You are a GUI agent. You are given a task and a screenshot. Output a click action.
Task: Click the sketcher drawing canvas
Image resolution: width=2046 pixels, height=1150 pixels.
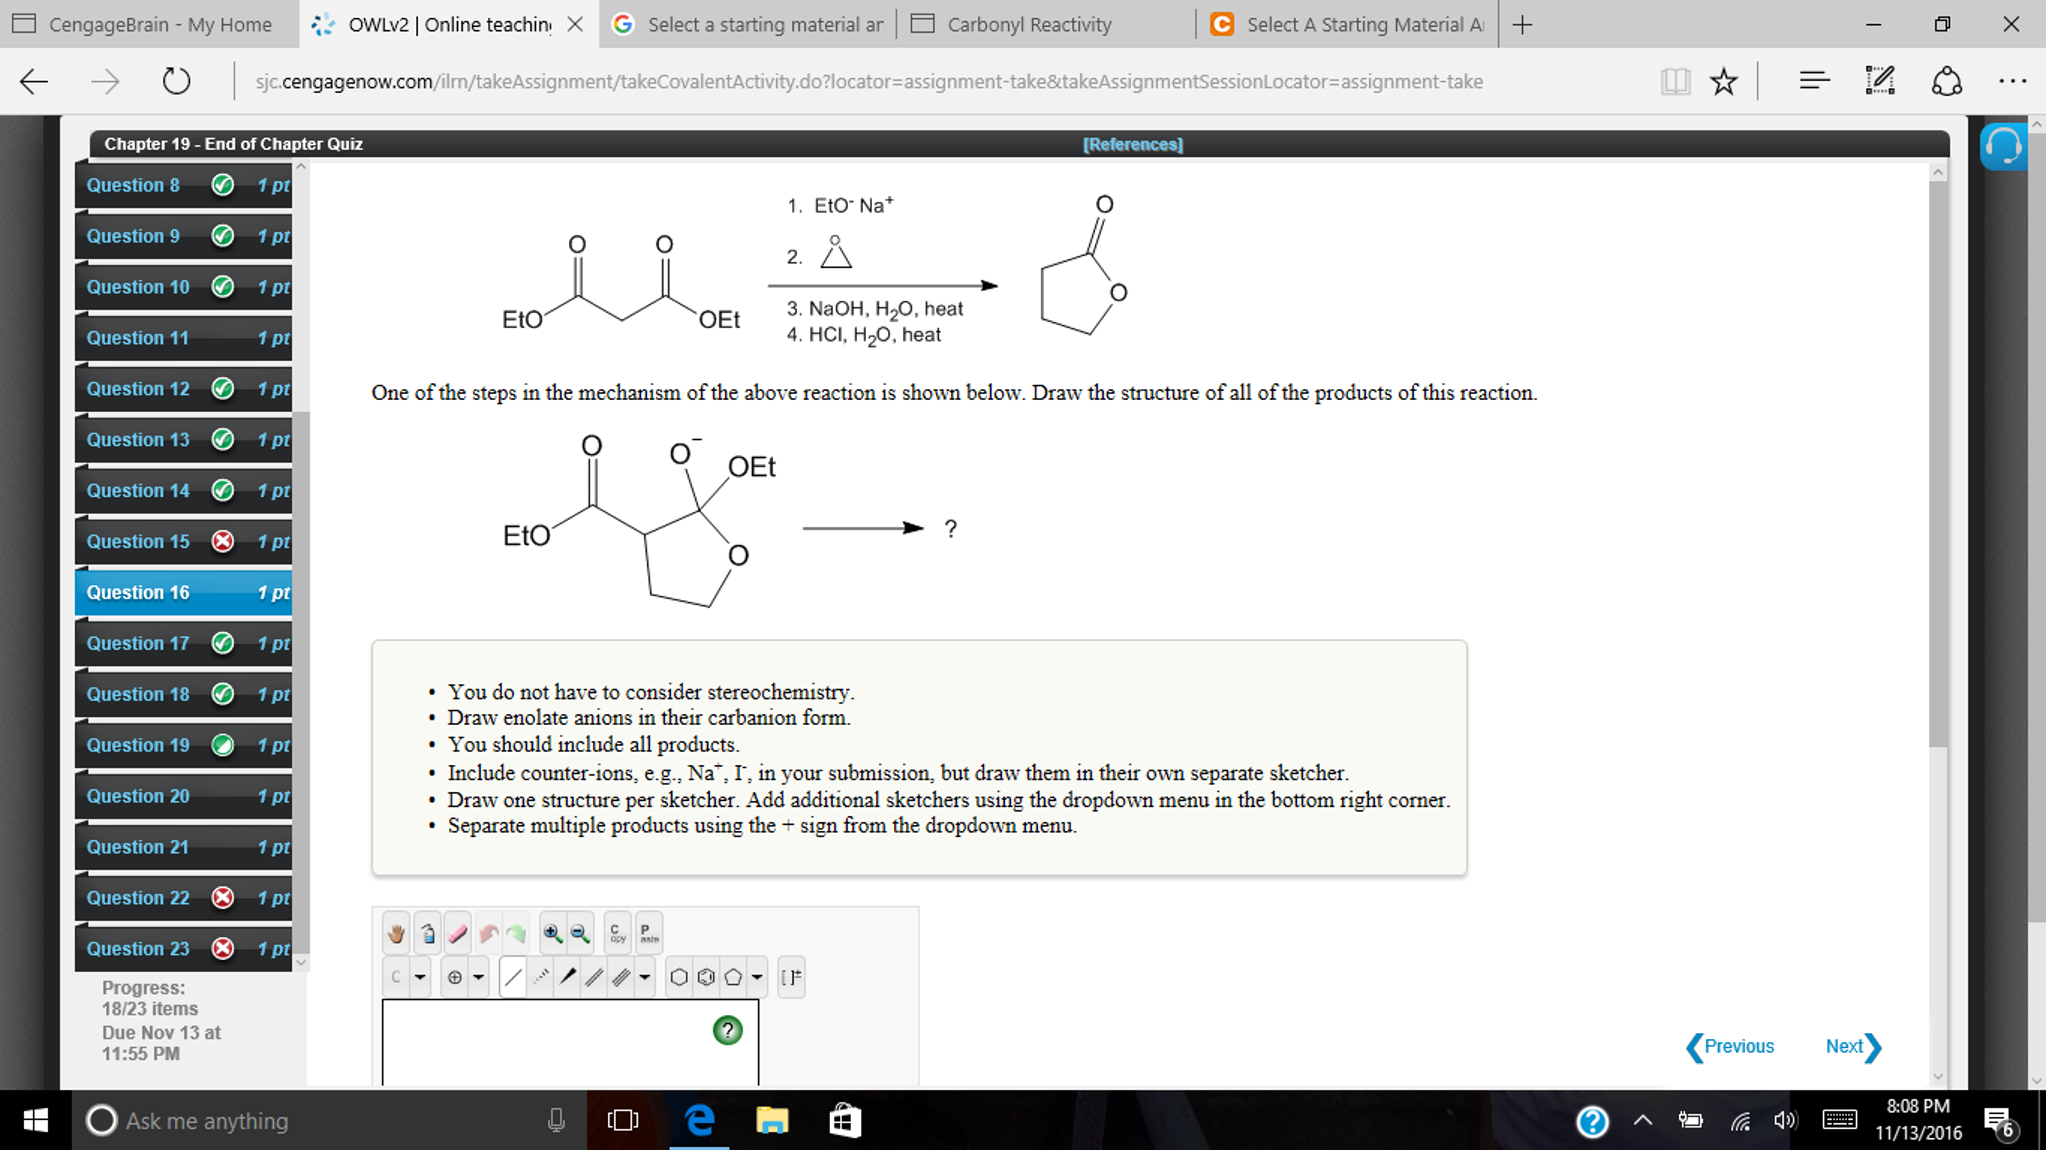coord(570,1042)
